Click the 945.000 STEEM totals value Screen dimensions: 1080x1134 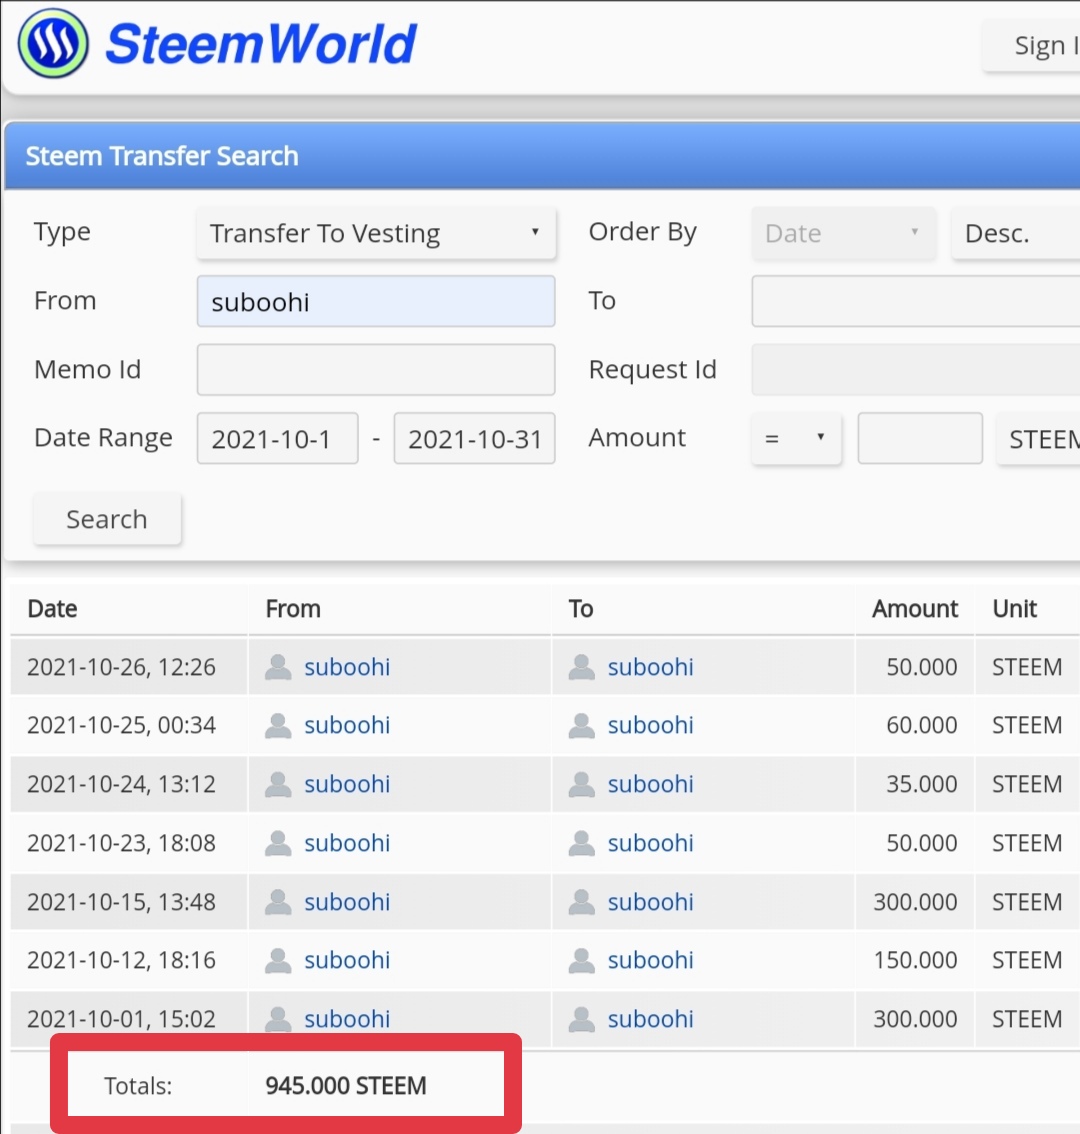point(346,1086)
